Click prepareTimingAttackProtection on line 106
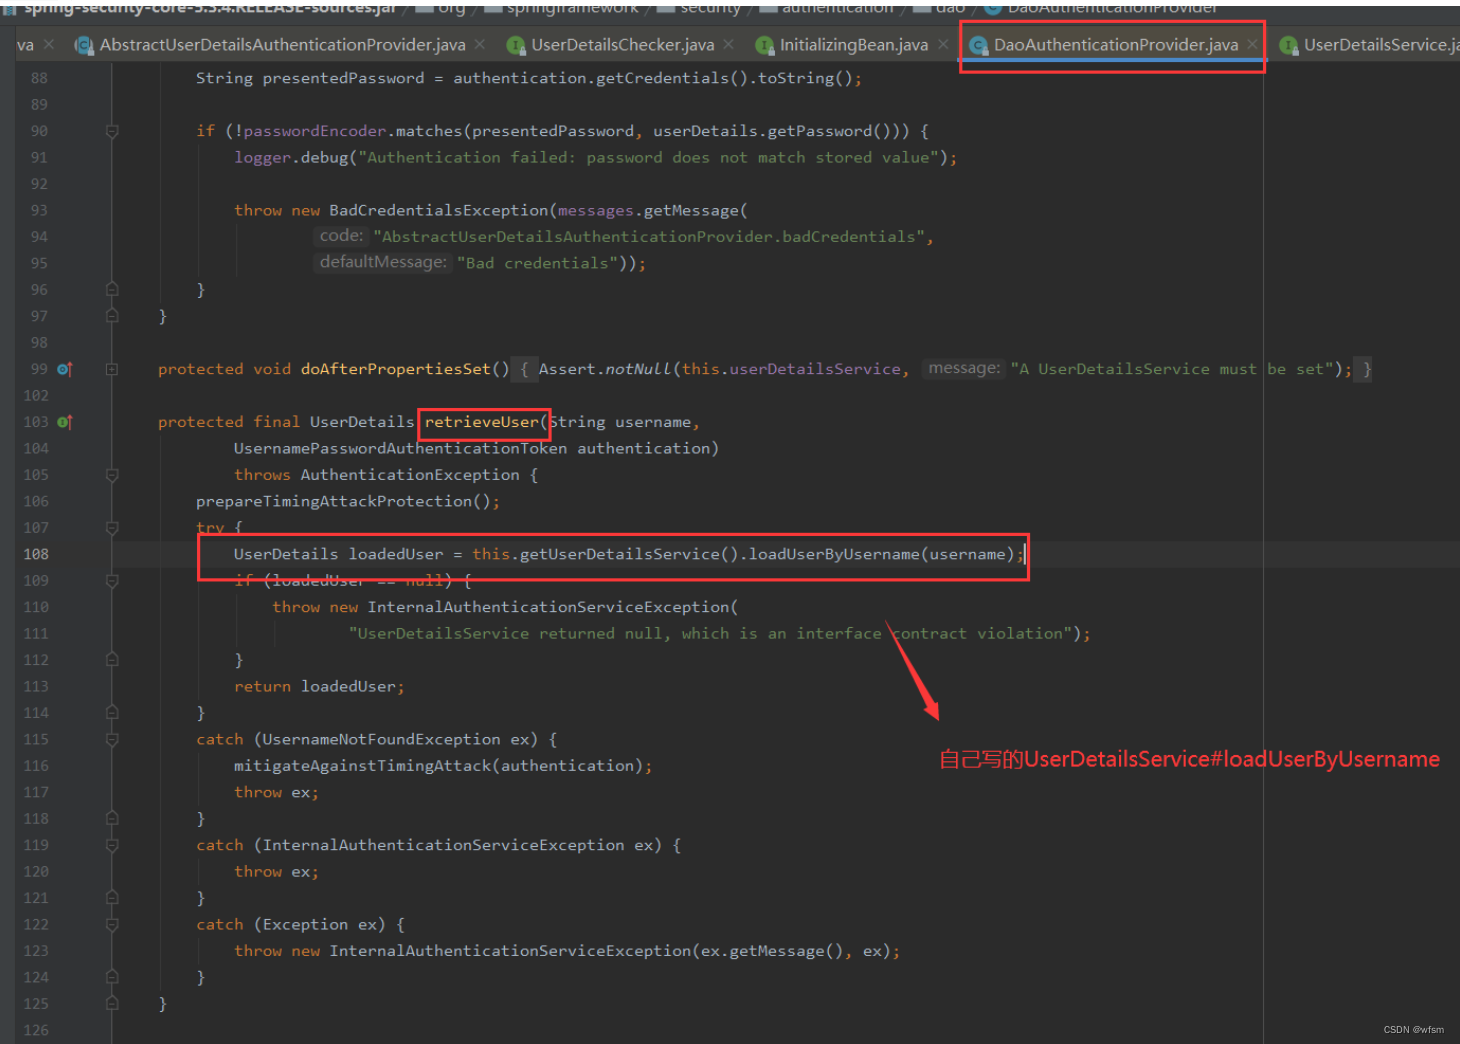 point(334,501)
